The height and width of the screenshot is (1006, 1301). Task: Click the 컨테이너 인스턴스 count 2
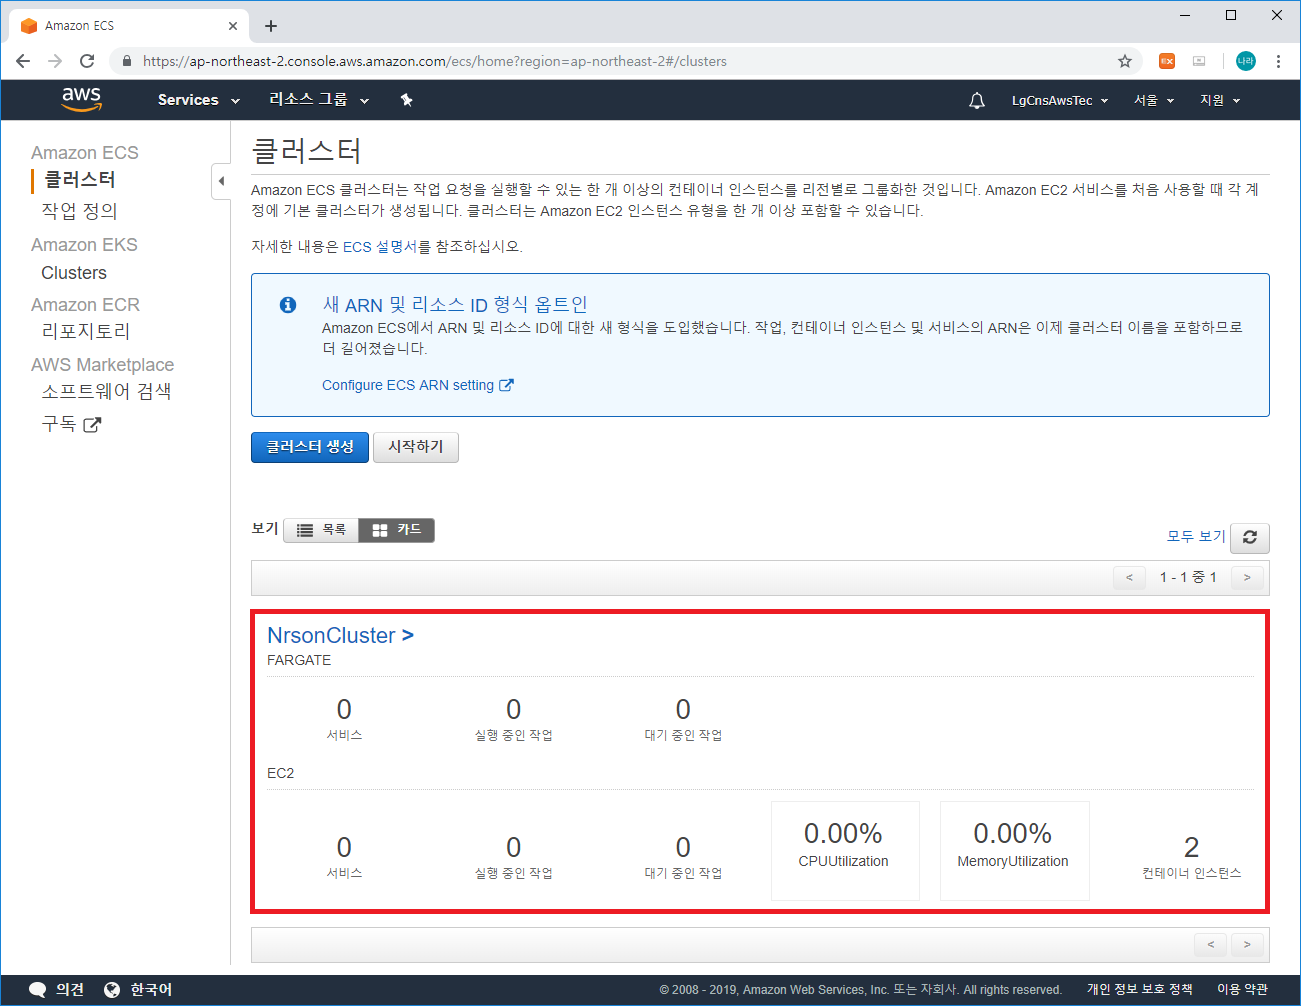coord(1191,848)
